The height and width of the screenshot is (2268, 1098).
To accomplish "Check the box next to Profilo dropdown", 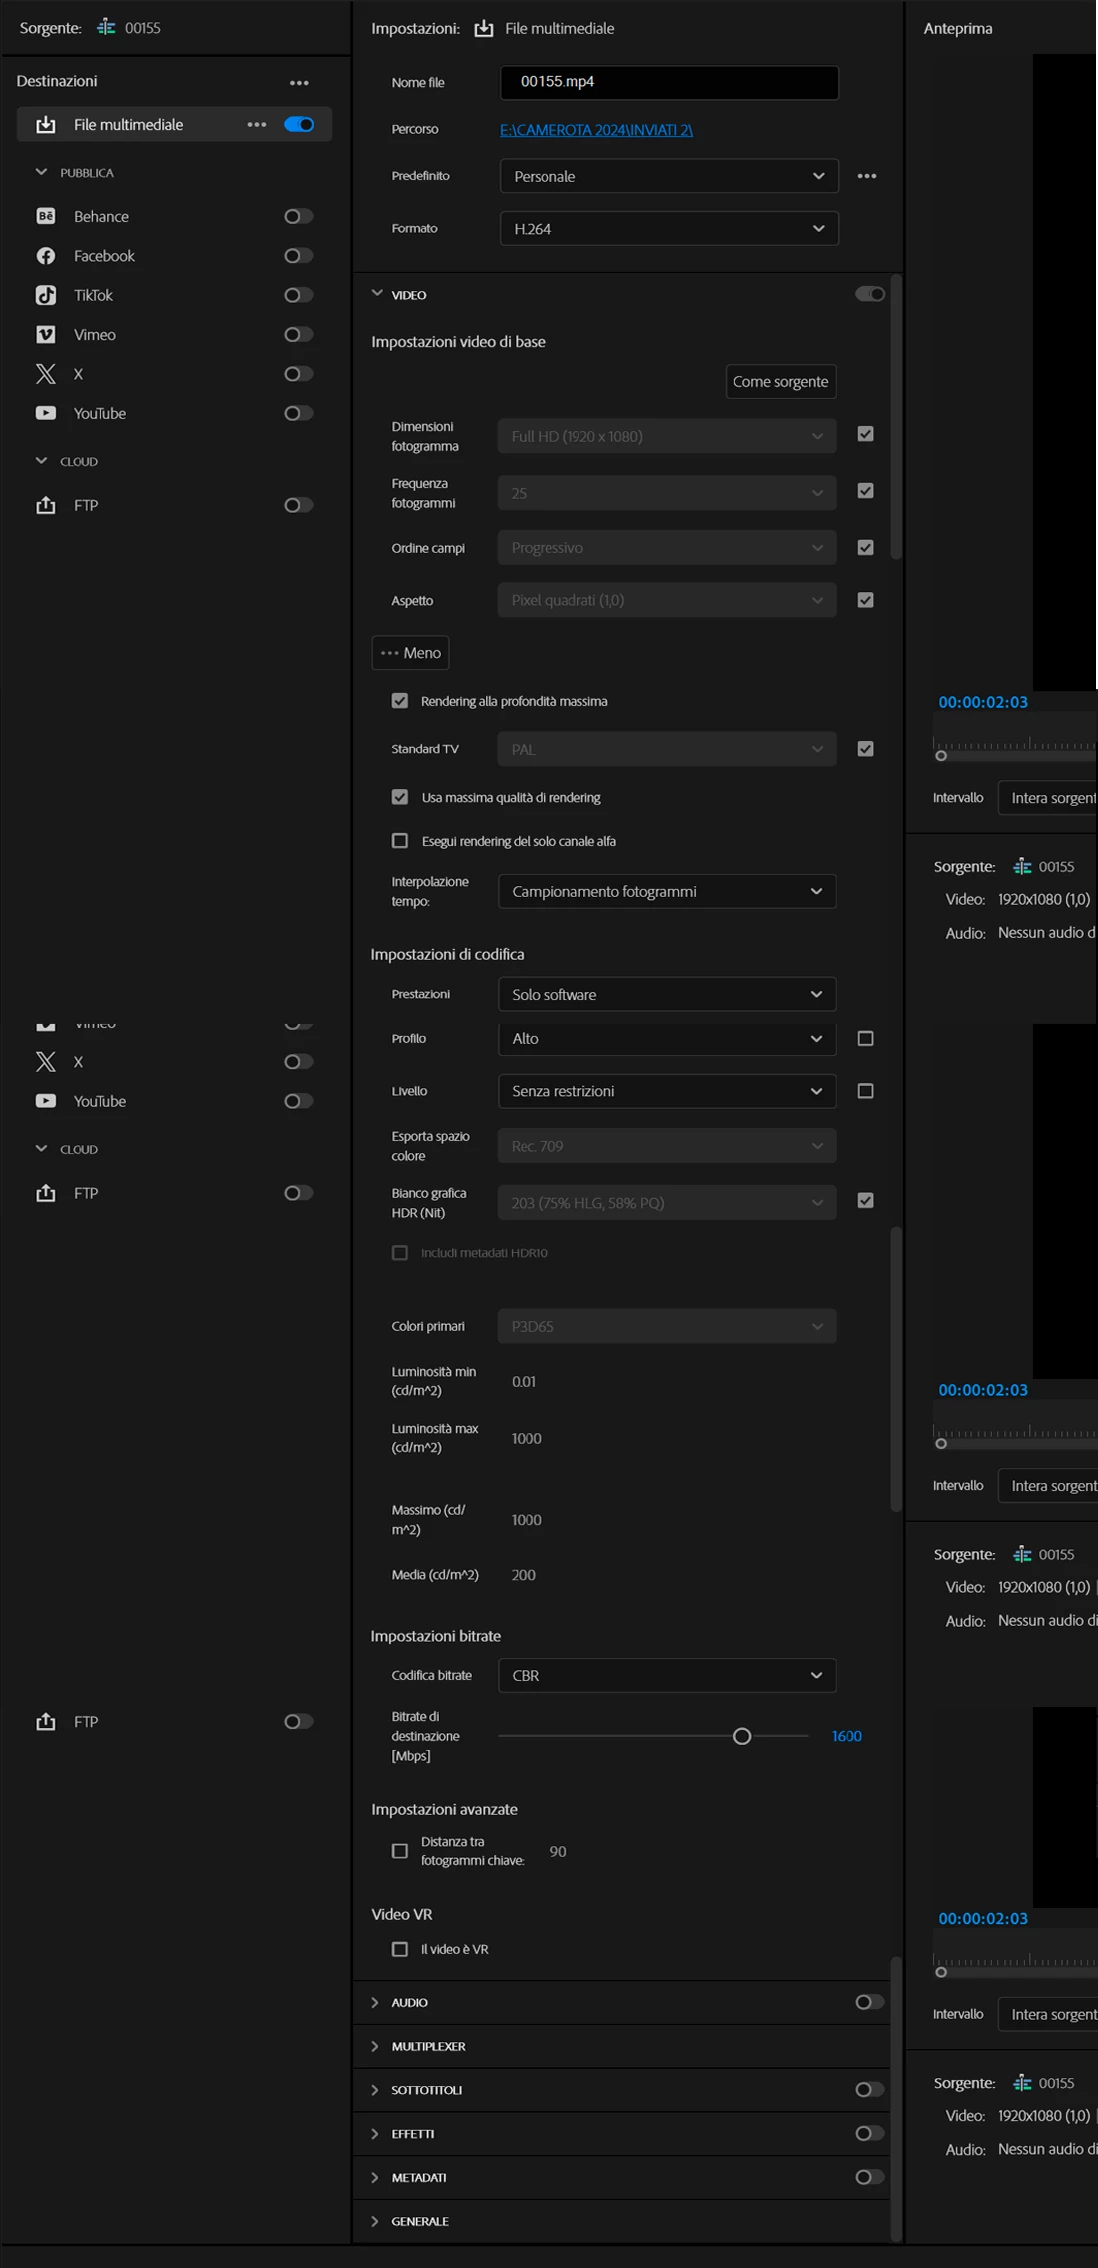I will click(866, 1039).
